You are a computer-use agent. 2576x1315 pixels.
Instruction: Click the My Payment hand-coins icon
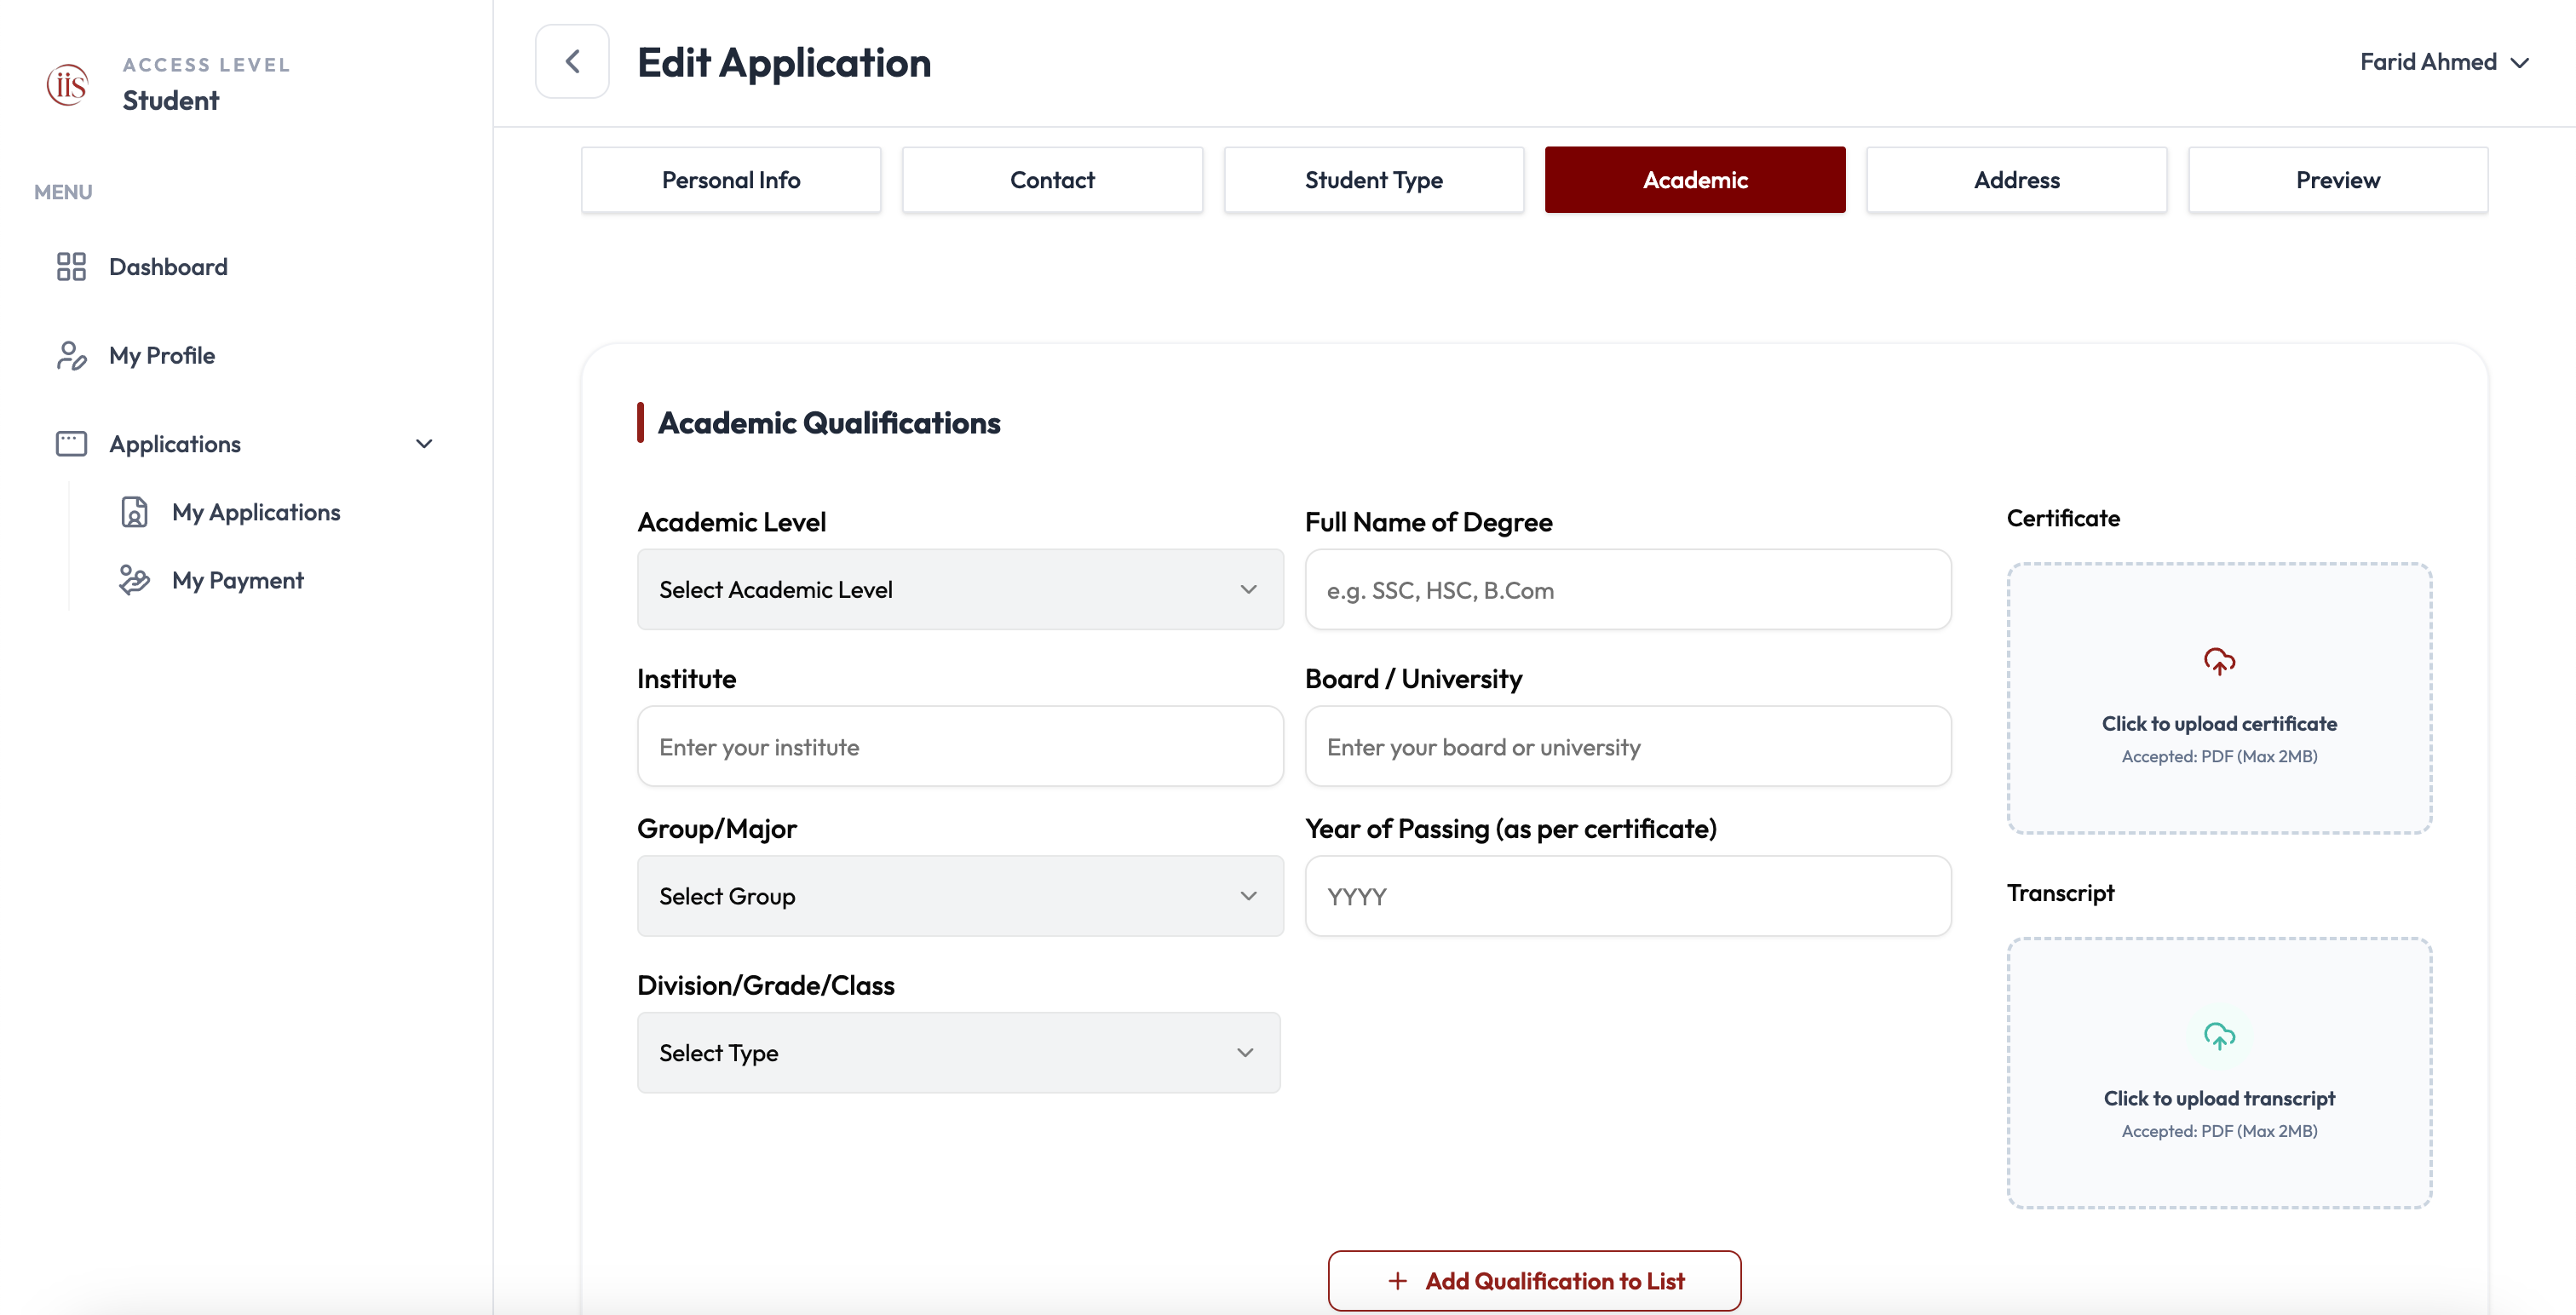click(134, 580)
